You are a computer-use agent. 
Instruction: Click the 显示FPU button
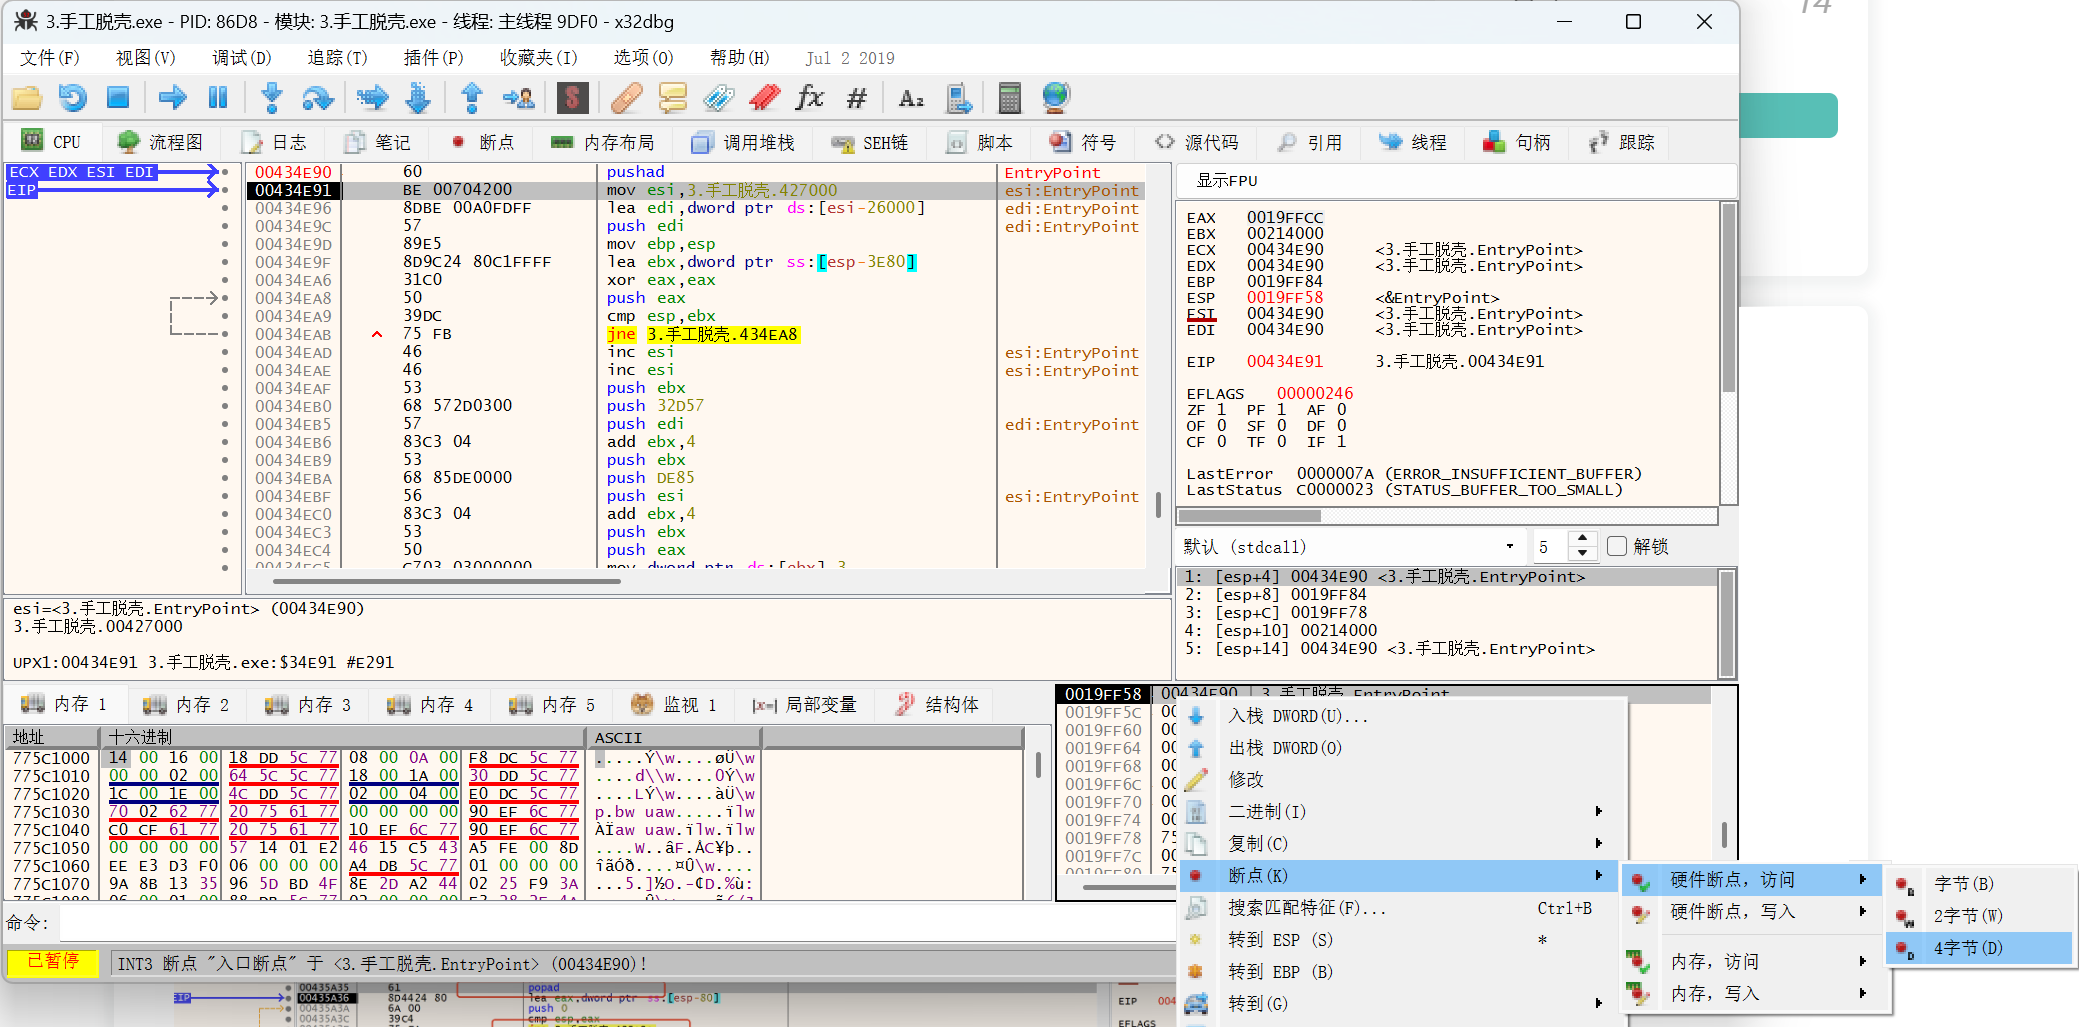click(1227, 181)
